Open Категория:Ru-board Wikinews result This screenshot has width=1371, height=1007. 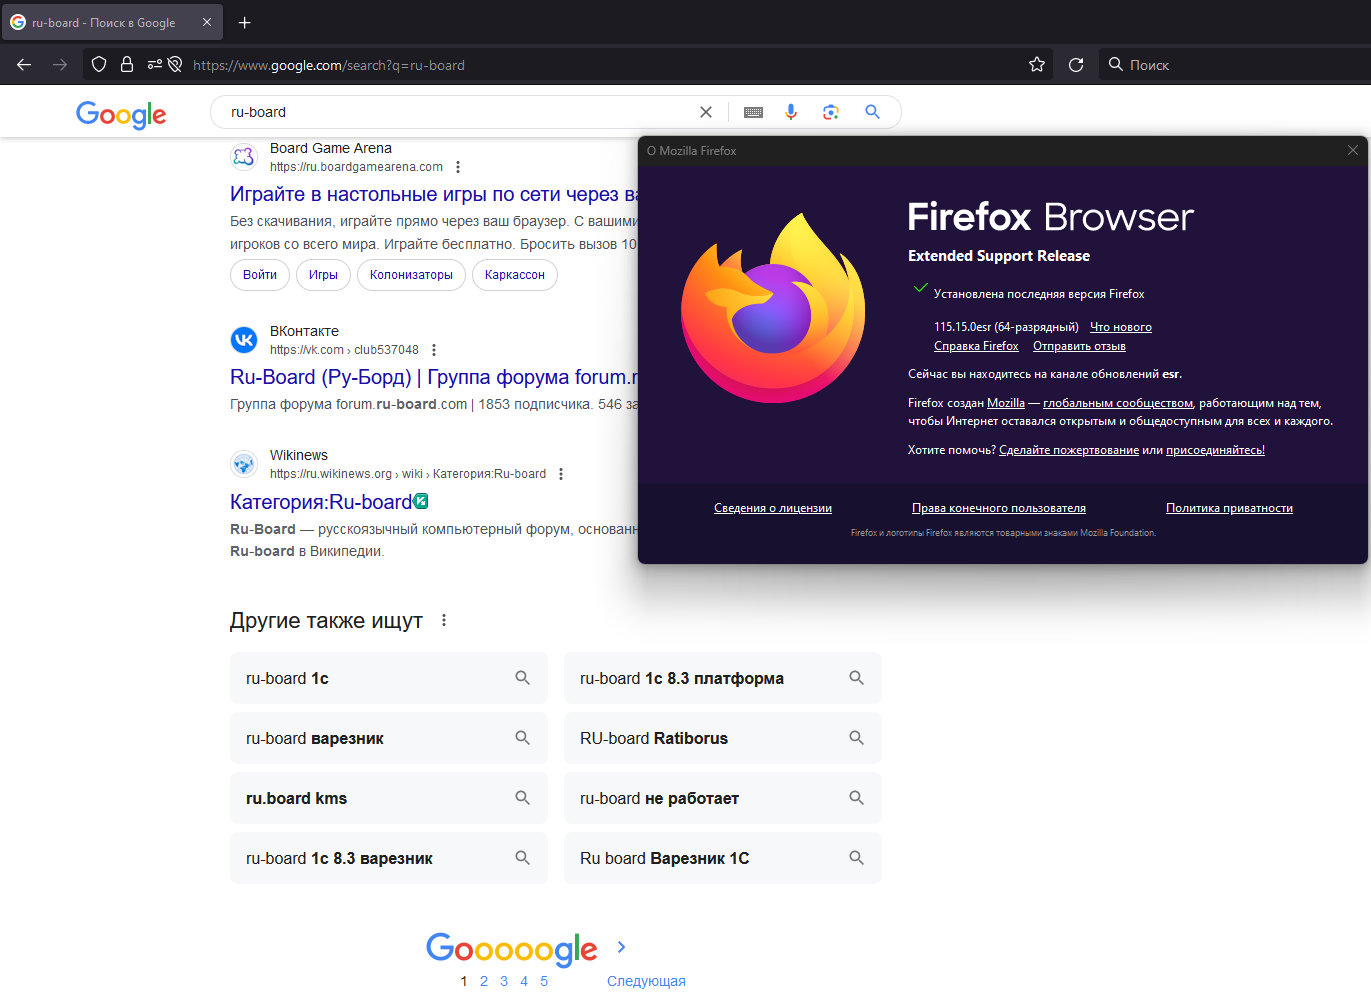coord(321,502)
